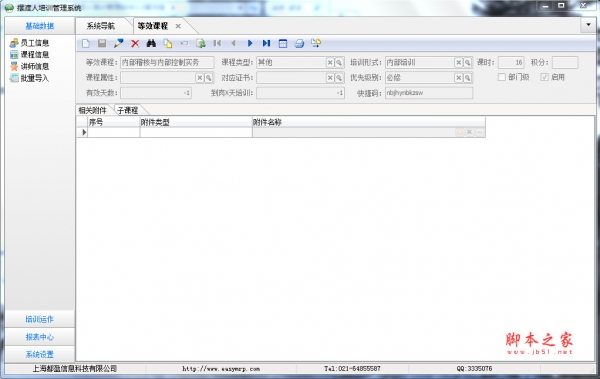Viewport: 600px width, 379px height.
Task: Click 上海都盈信息科技有限公司 in status bar
Action: click(74, 369)
